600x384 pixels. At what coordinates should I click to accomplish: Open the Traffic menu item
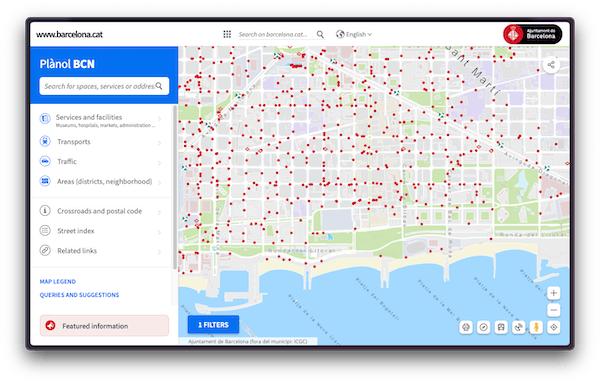click(101, 162)
